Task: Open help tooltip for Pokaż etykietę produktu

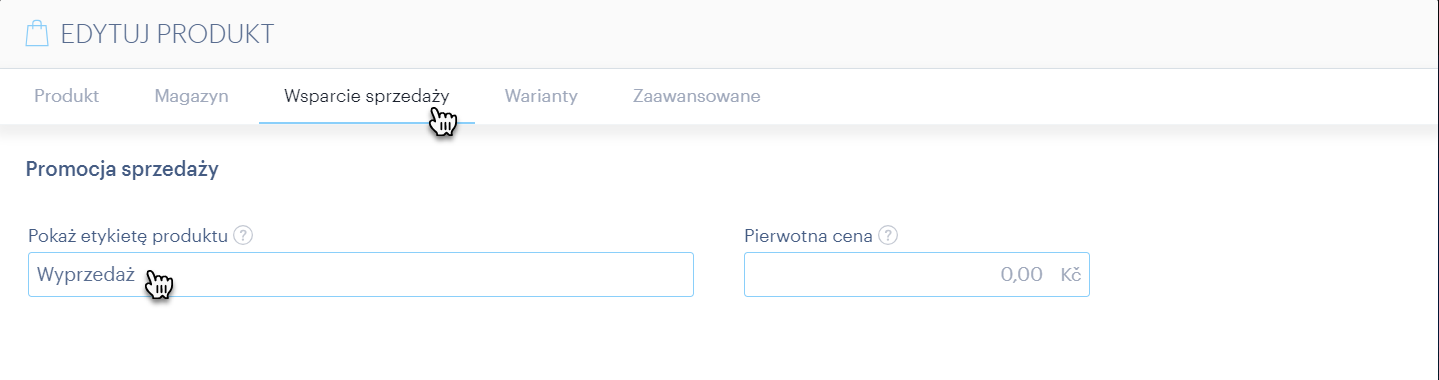Action: 243,236
